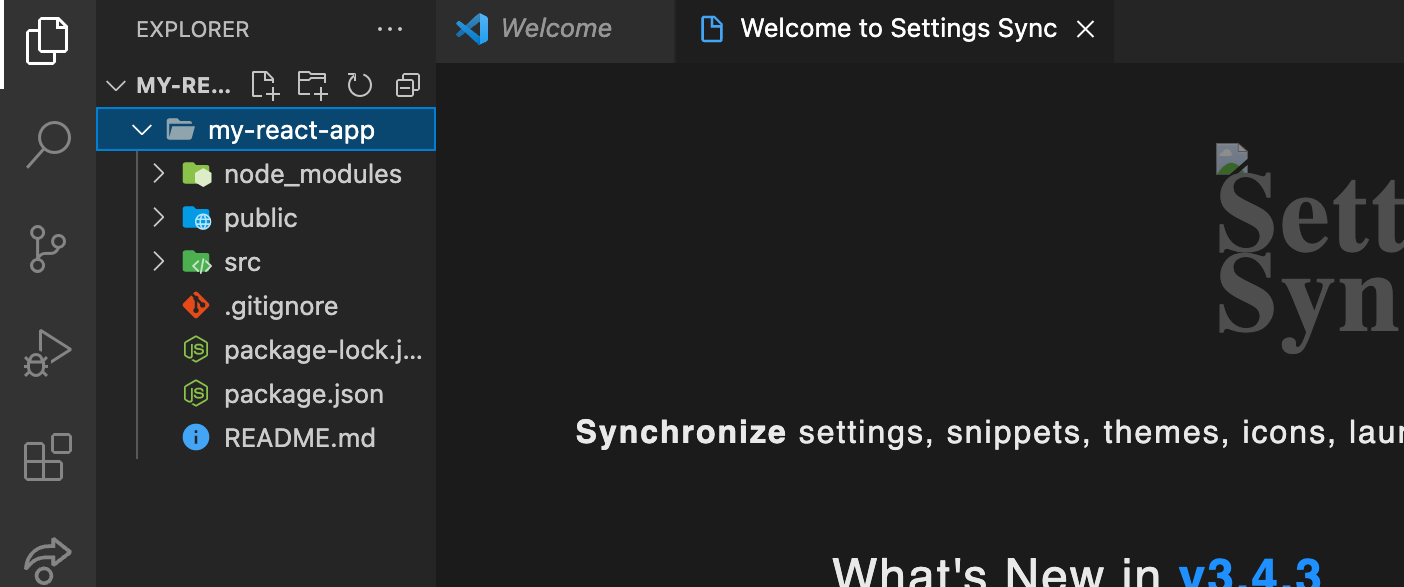
Task: Open the Run and Debug view
Action: pos(47,353)
